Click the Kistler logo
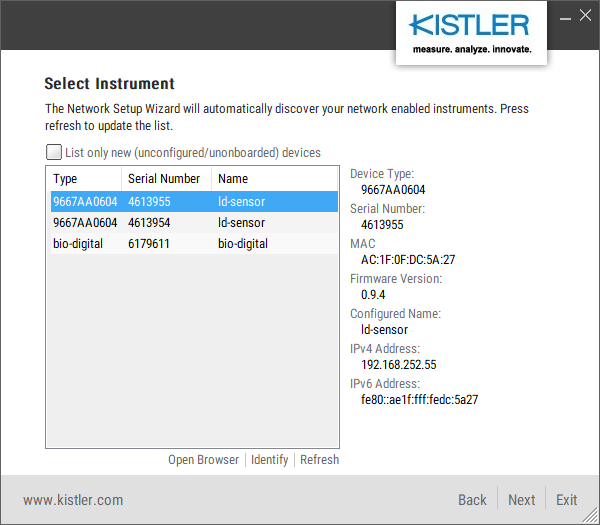The image size is (600, 525). coord(471,30)
